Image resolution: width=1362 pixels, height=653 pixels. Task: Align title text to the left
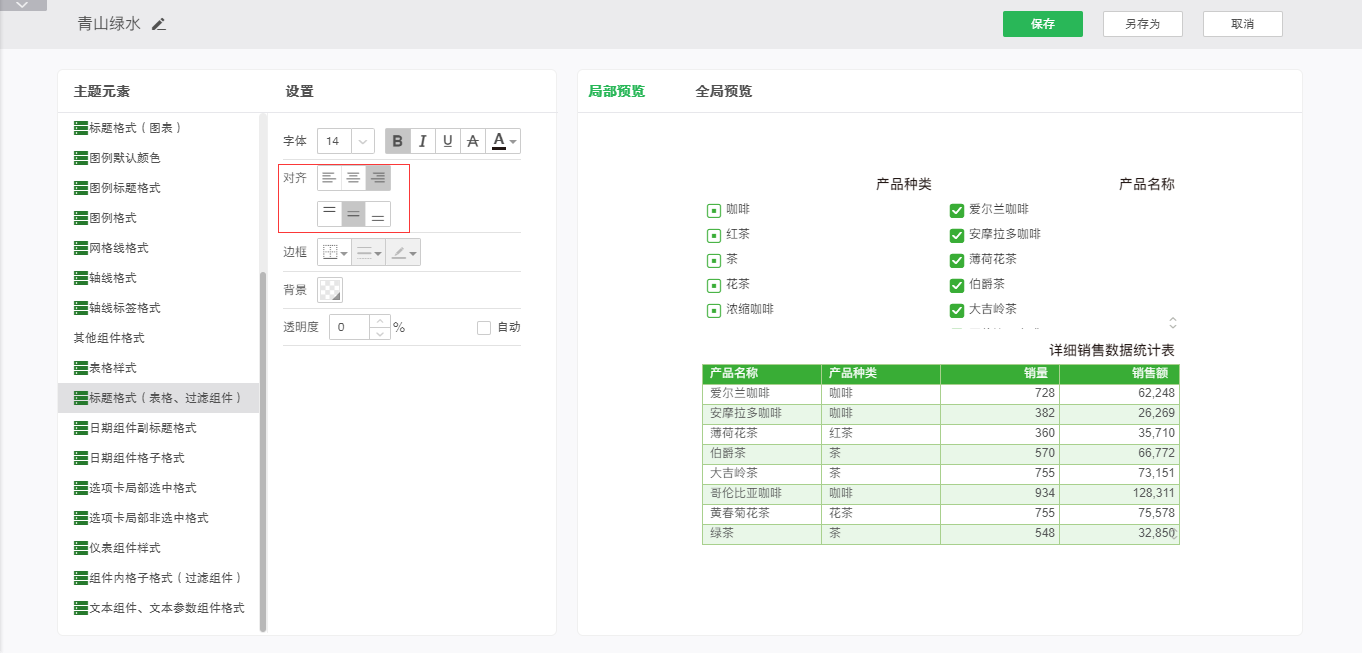(x=329, y=178)
